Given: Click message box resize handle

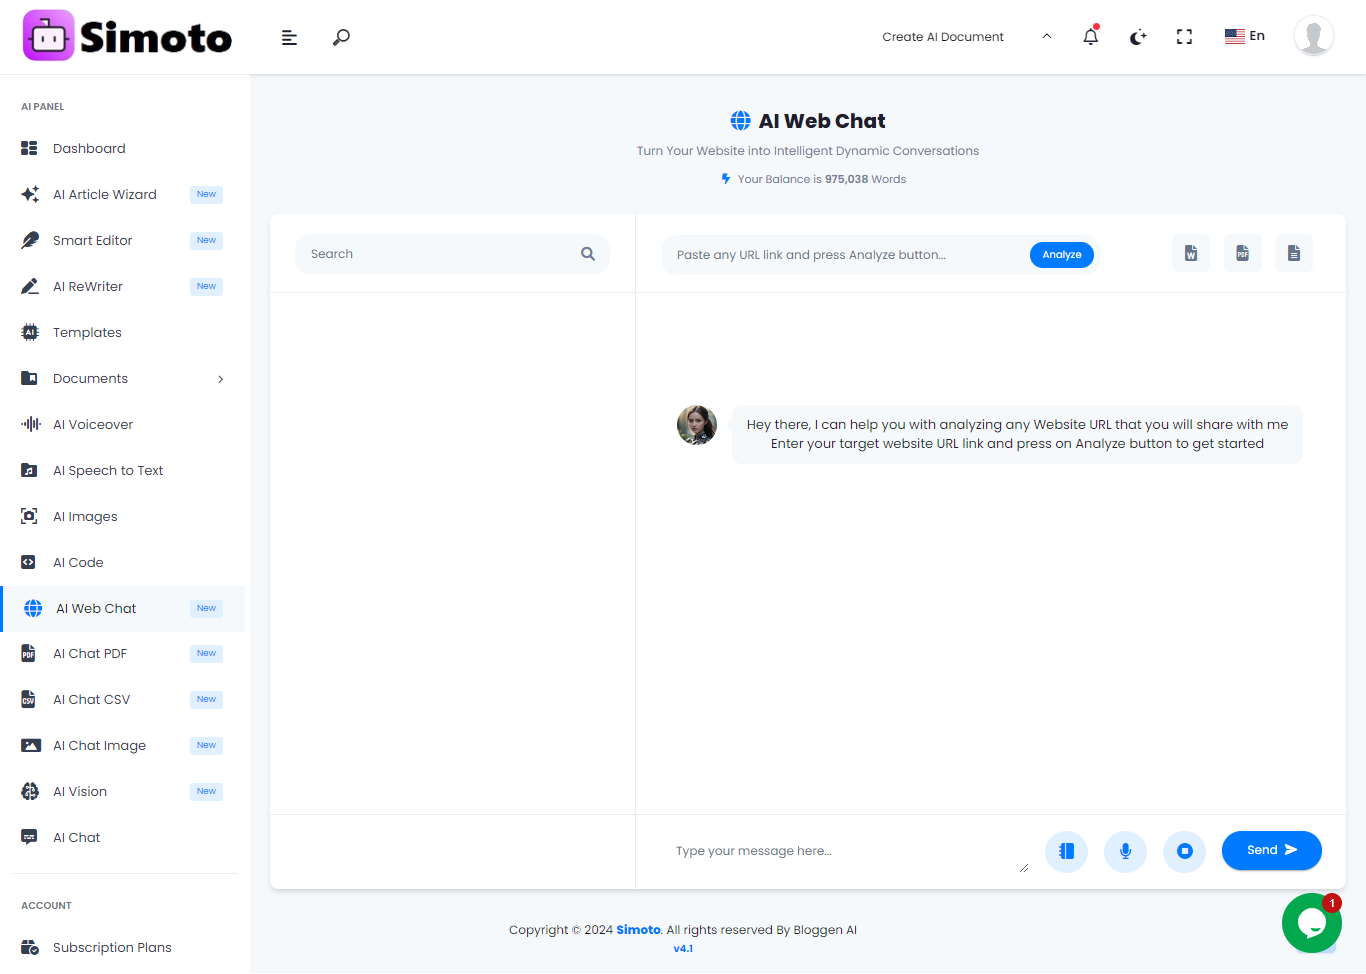Looking at the screenshot, I should [x=1024, y=868].
